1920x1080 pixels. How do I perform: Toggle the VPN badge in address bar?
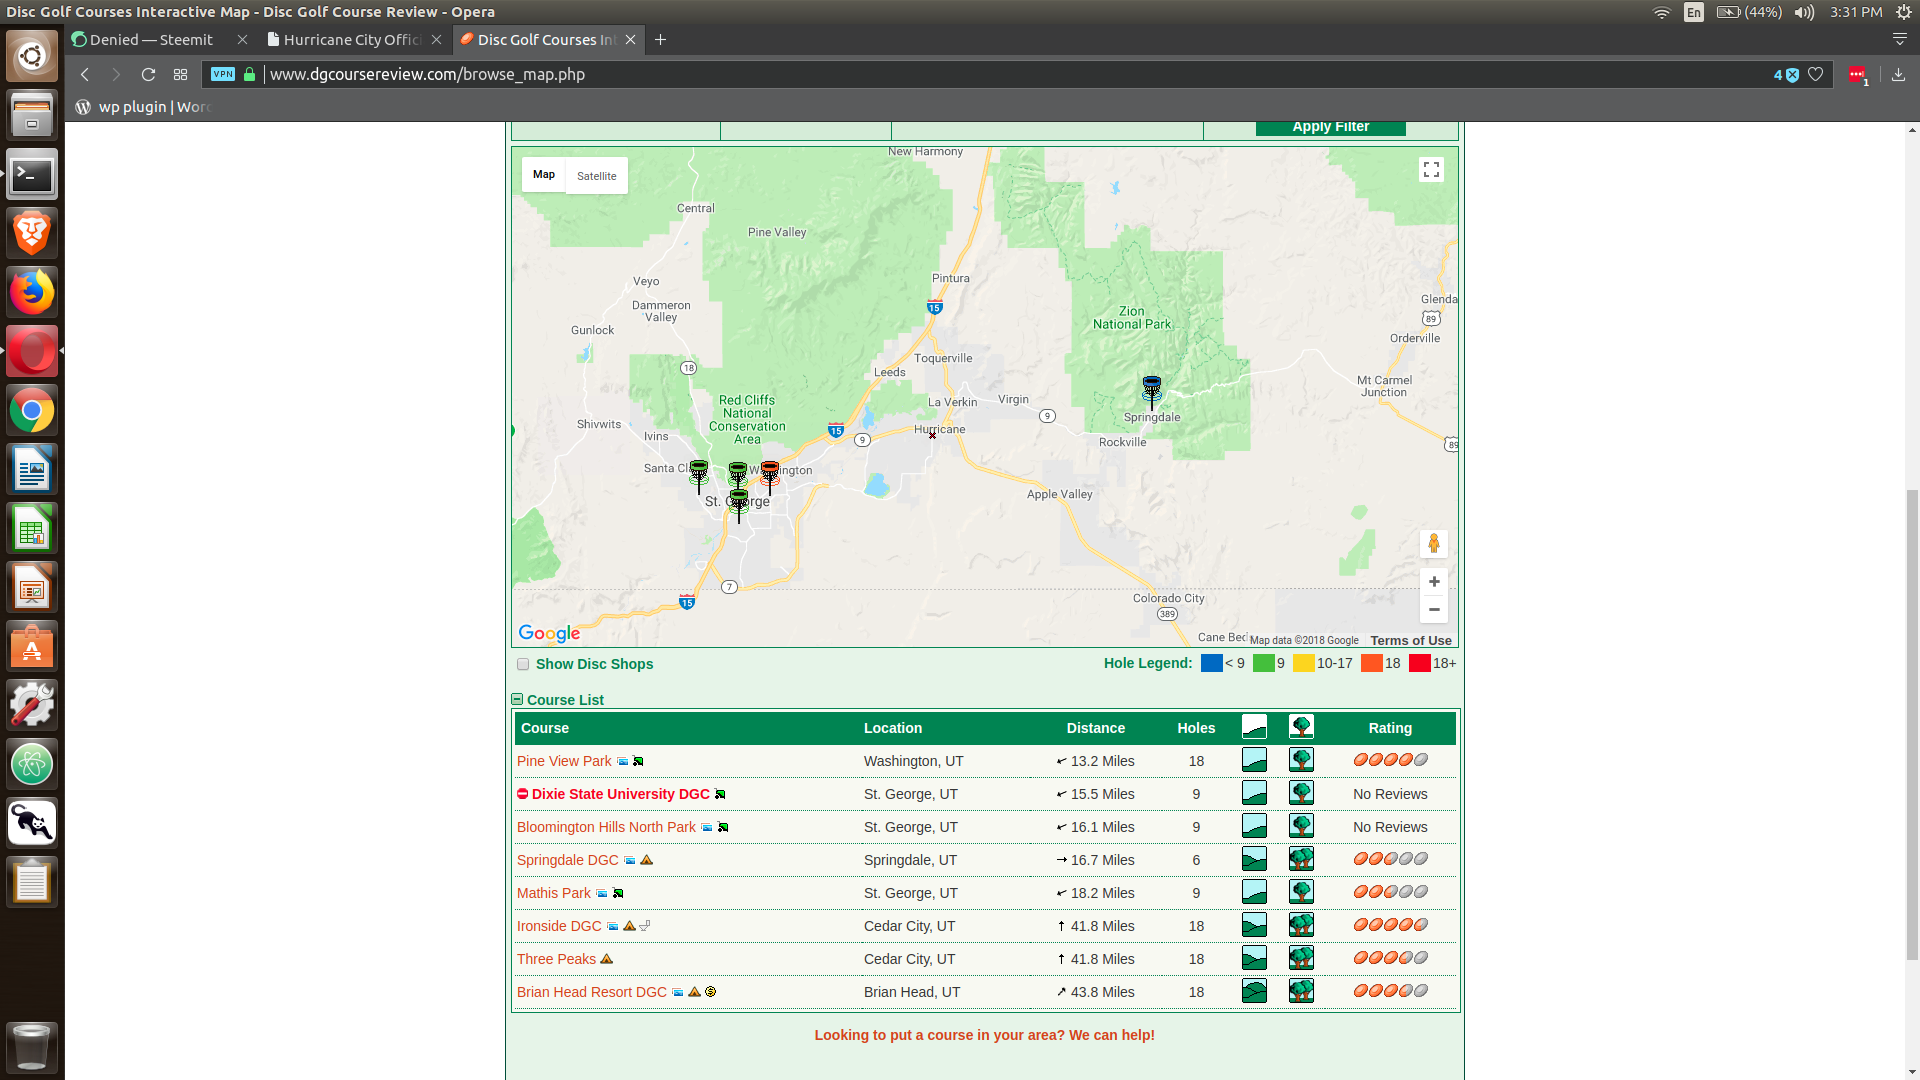coord(223,74)
